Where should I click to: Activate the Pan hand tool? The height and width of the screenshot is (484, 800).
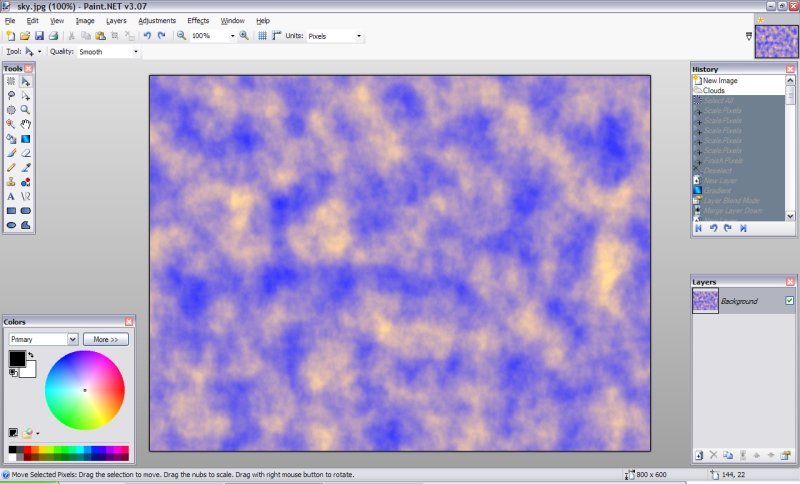pyautogui.click(x=26, y=124)
